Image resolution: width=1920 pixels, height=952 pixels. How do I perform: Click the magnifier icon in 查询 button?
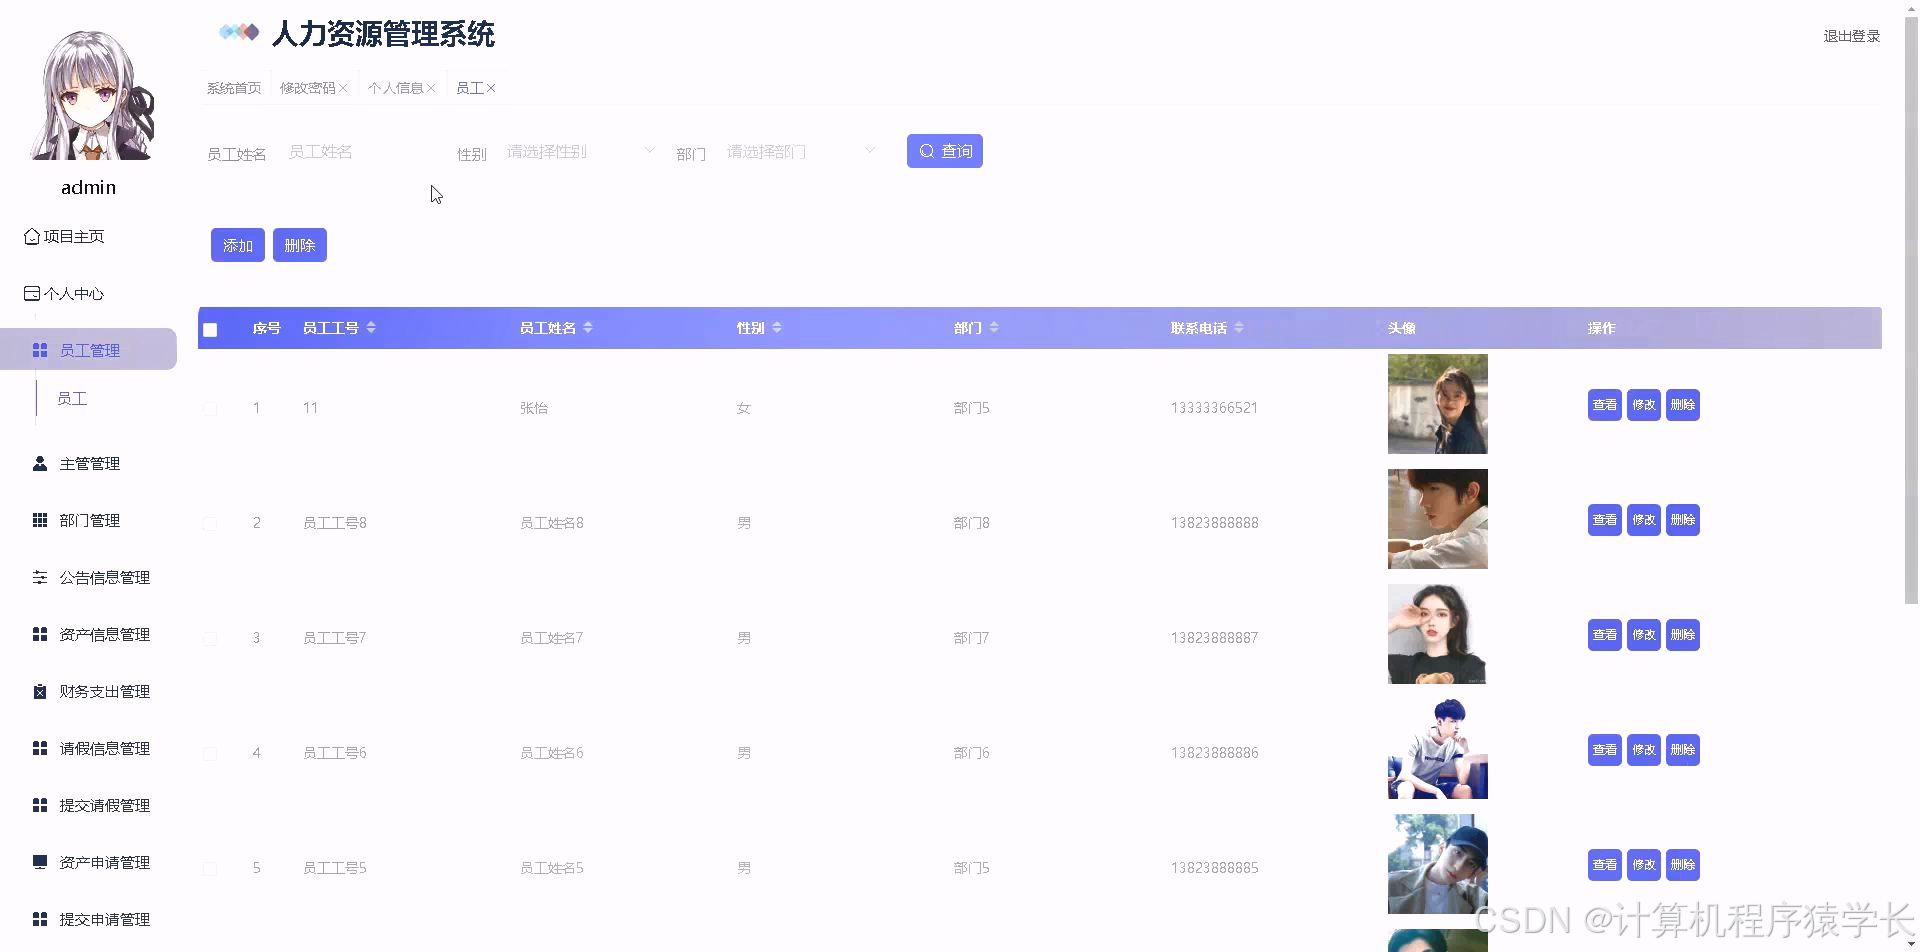(x=925, y=150)
